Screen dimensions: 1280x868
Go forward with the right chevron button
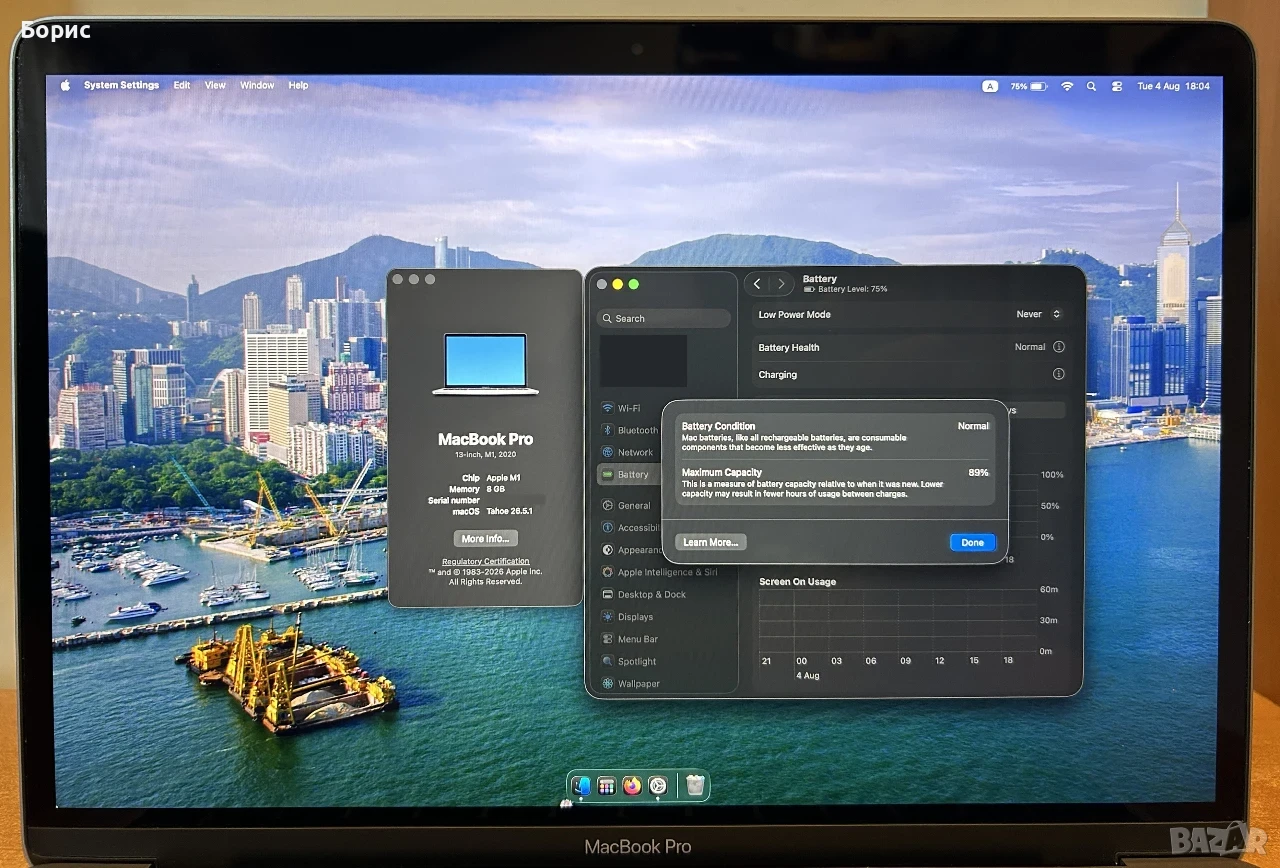[781, 284]
